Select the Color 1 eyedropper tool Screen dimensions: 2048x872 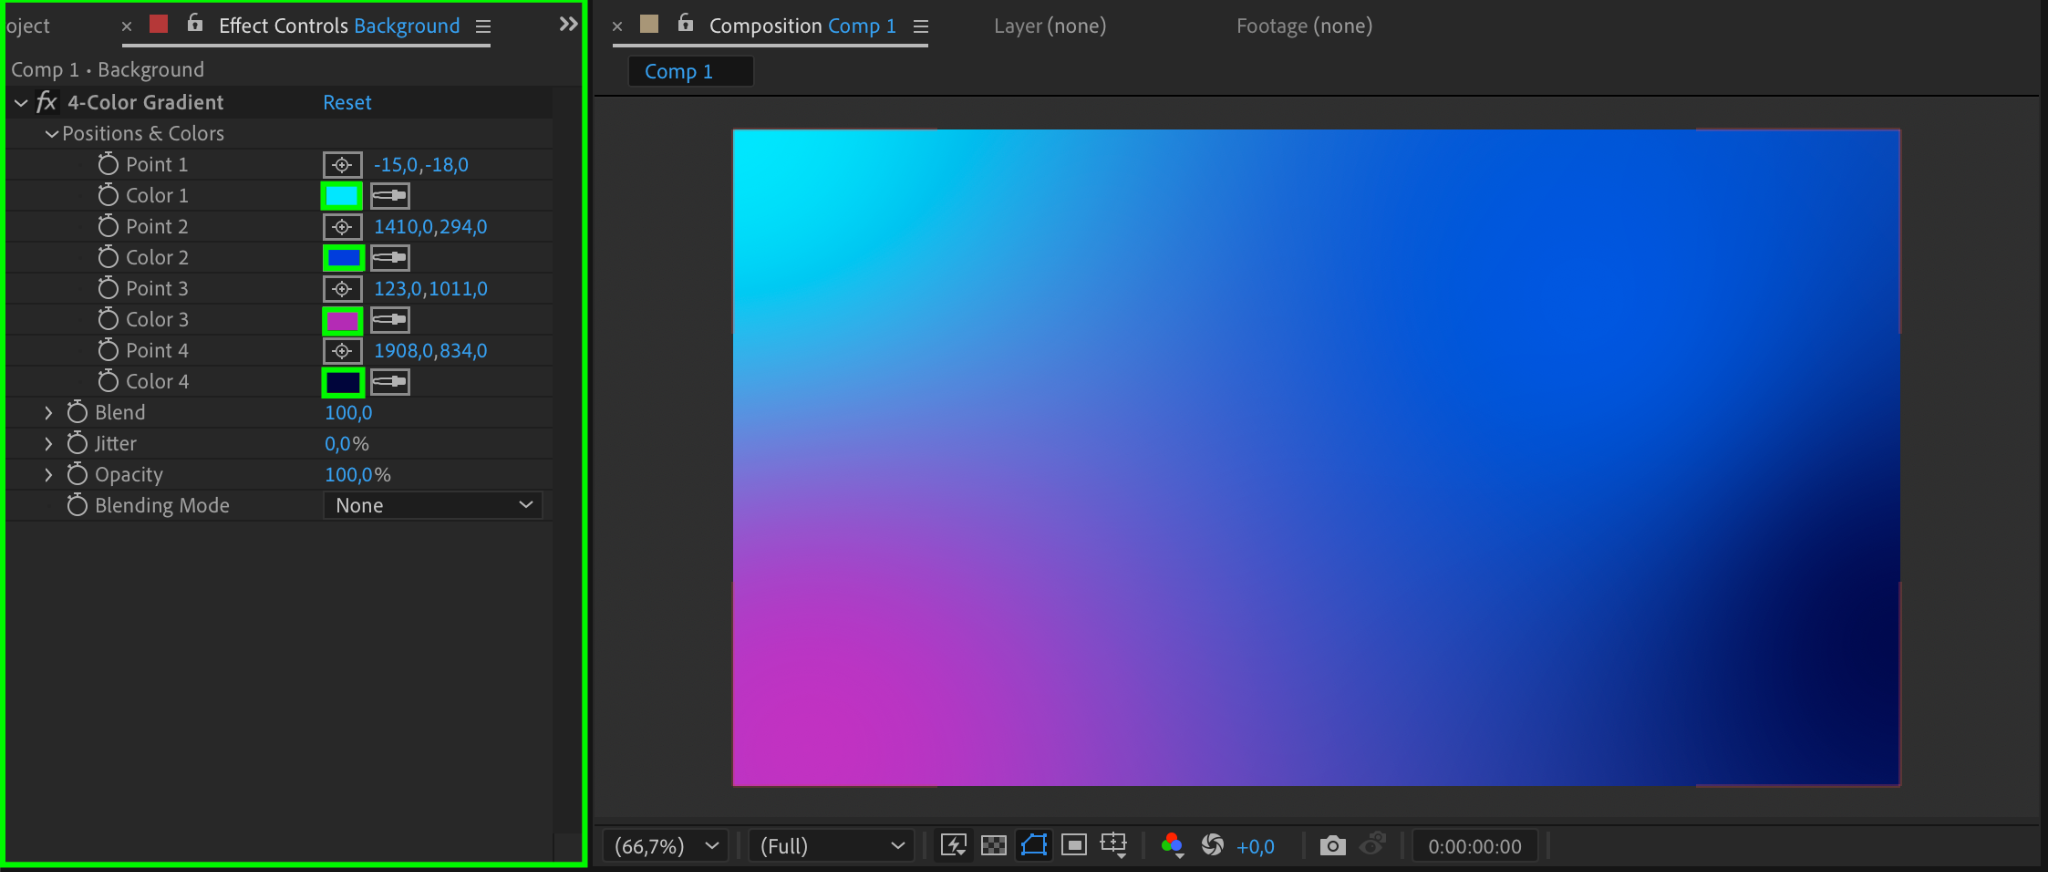[x=390, y=196]
